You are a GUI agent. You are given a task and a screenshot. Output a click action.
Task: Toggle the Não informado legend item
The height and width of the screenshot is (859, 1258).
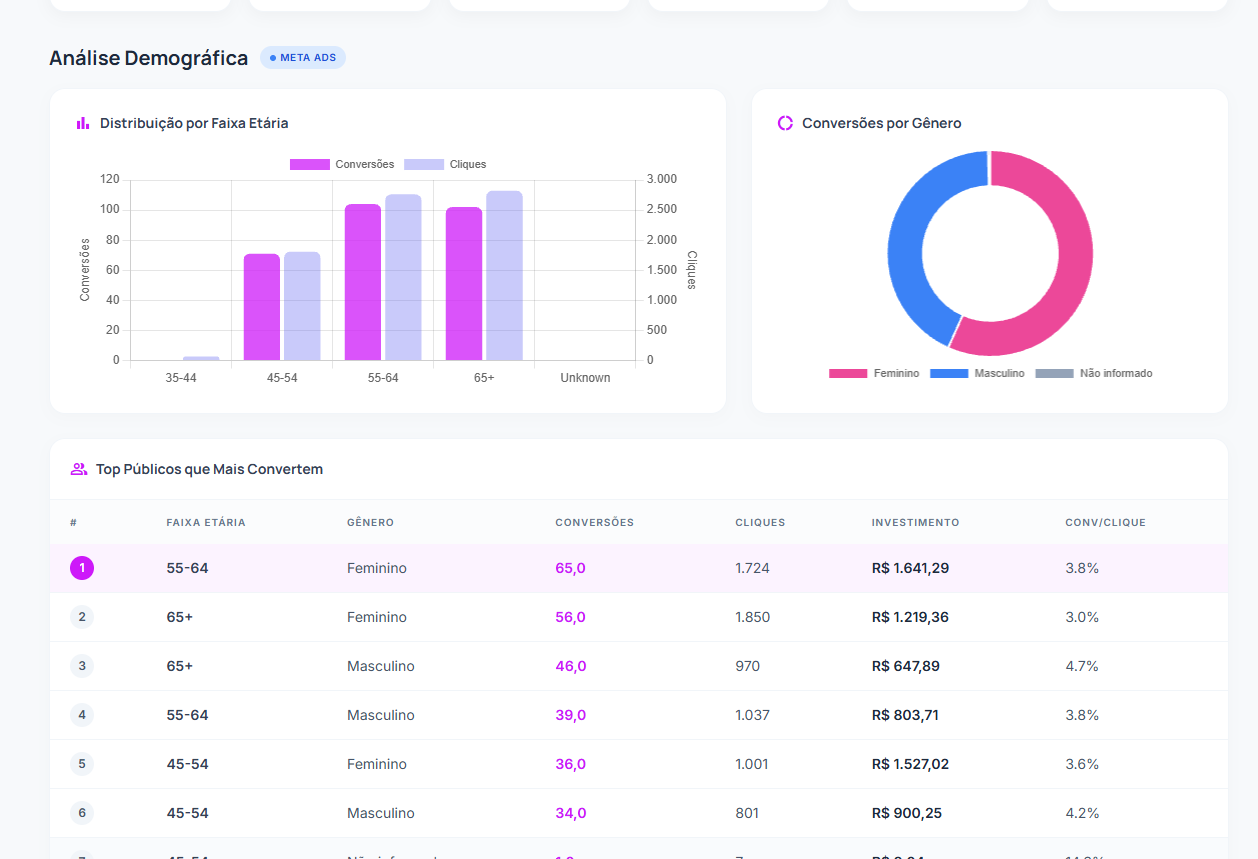(x=1094, y=373)
